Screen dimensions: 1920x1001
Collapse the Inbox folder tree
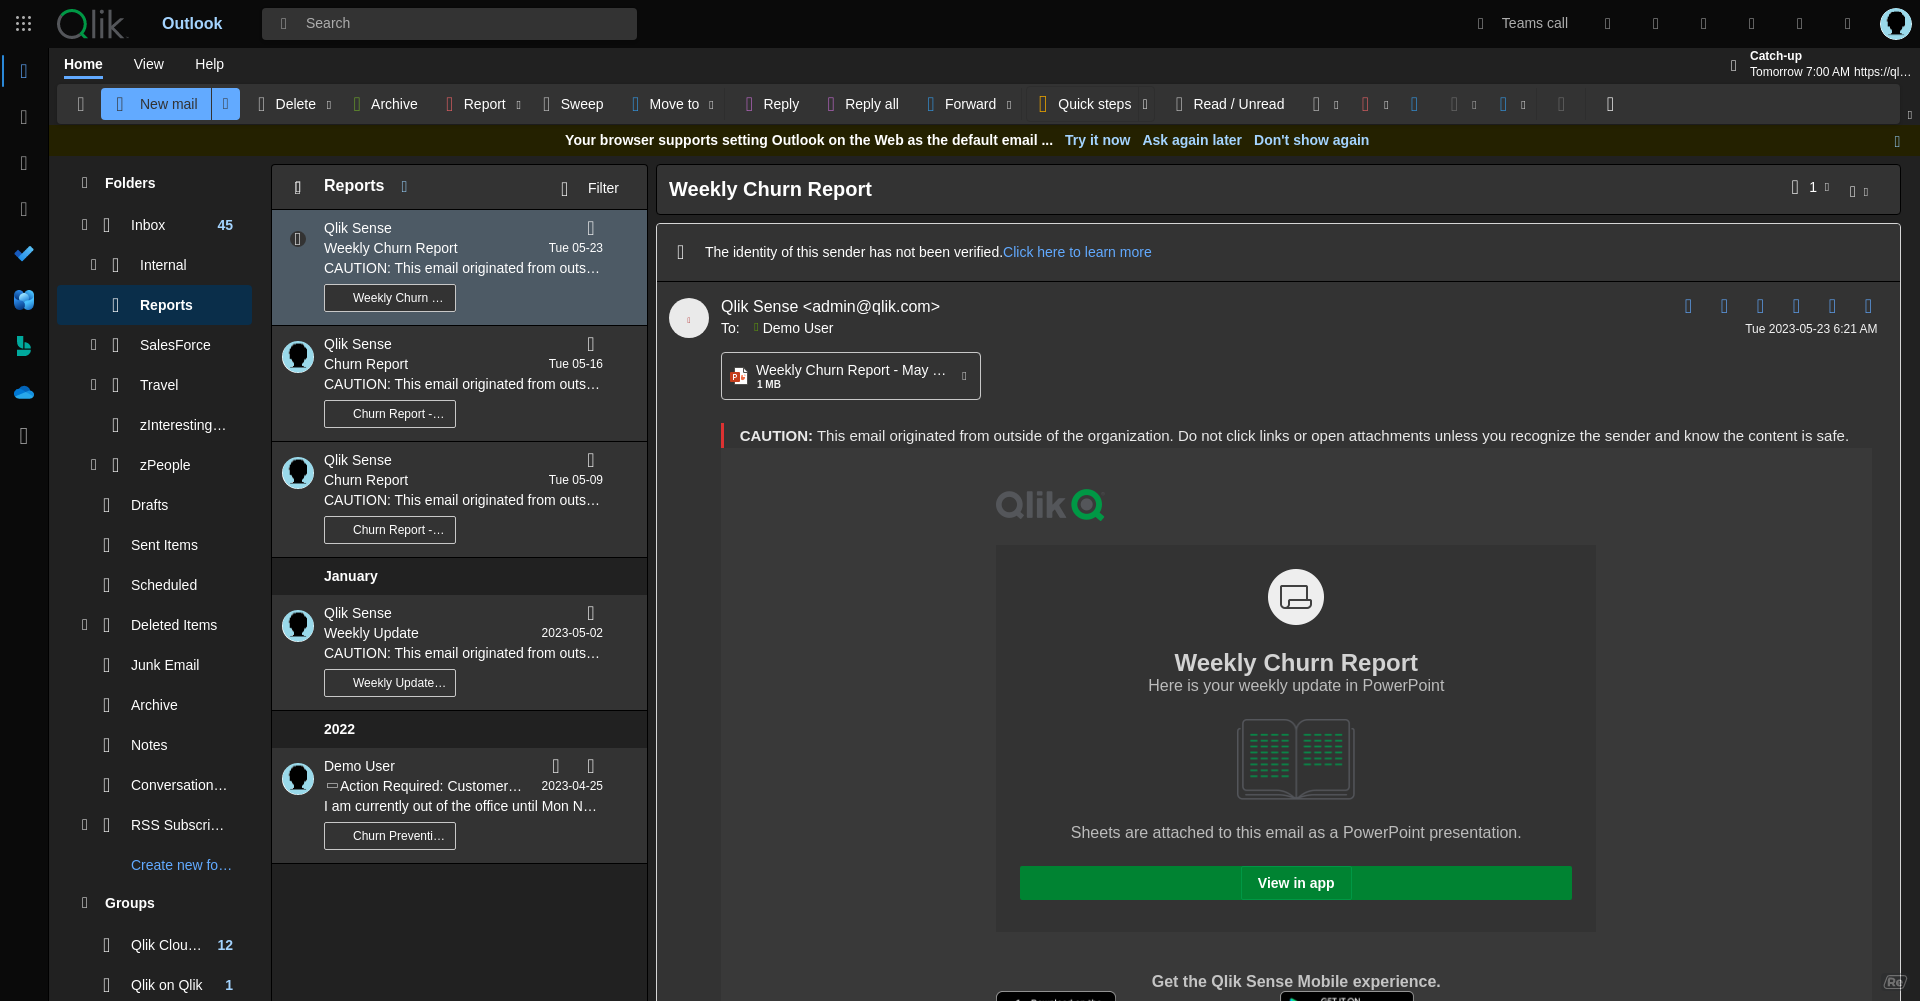(84, 225)
